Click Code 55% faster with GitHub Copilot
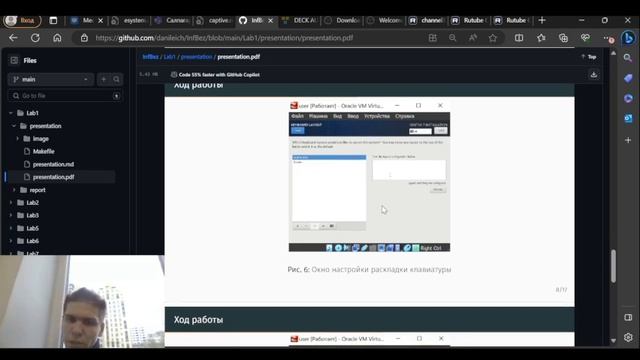This screenshot has width=640, height=360. (x=219, y=75)
